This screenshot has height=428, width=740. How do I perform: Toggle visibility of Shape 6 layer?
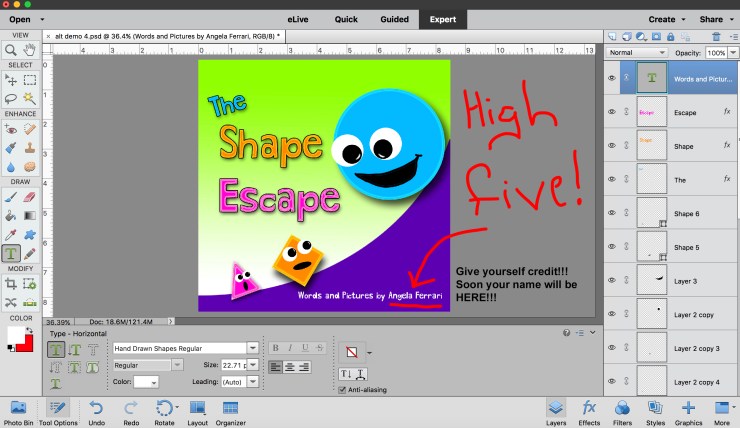point(611,214)
